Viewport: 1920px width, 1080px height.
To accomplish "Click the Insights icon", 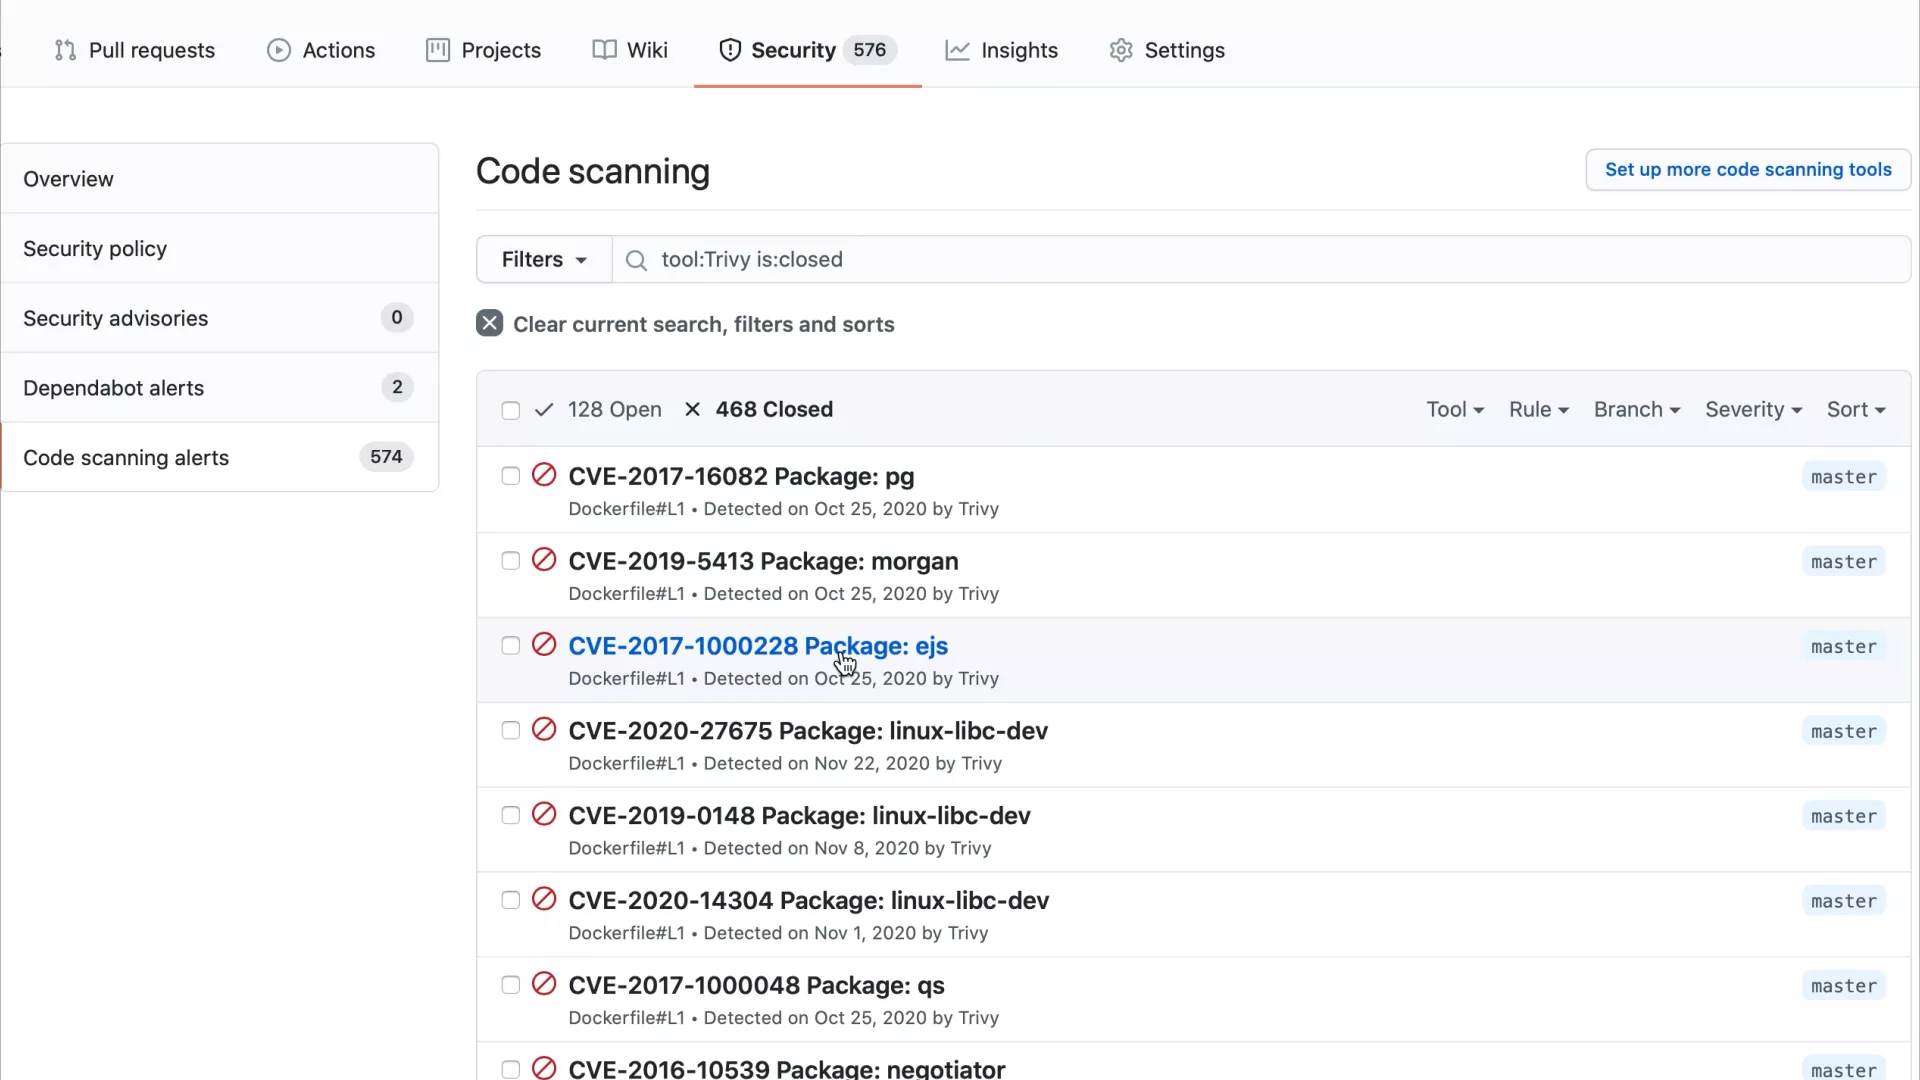I will point(957,49).
